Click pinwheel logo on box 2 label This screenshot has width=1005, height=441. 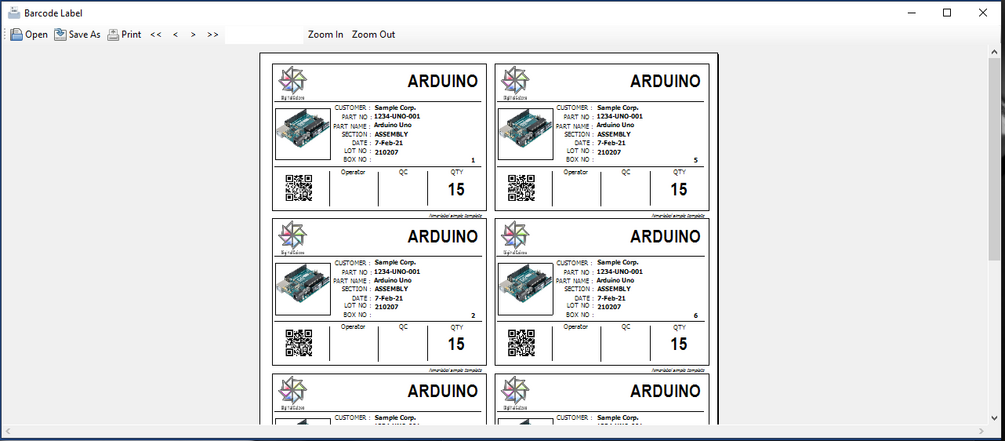[x=292, y=236]
